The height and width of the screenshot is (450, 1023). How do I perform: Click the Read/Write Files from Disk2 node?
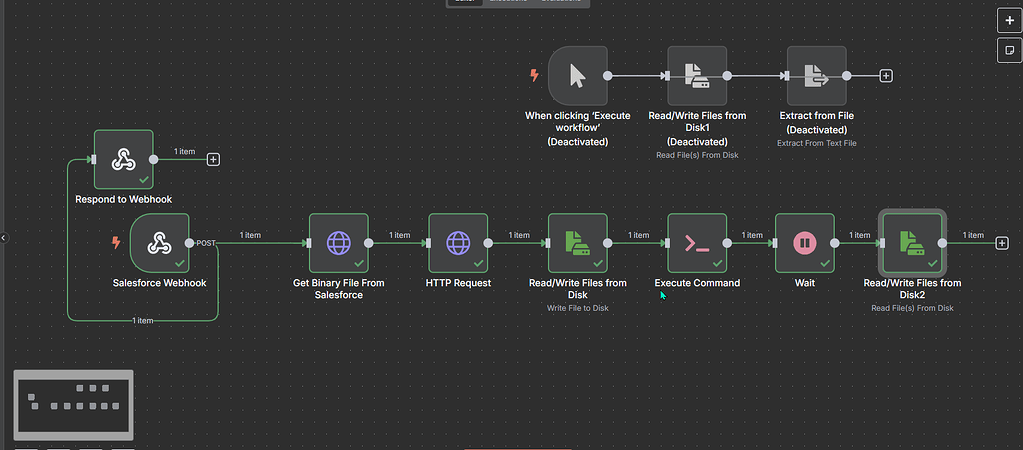coord(911,242)
